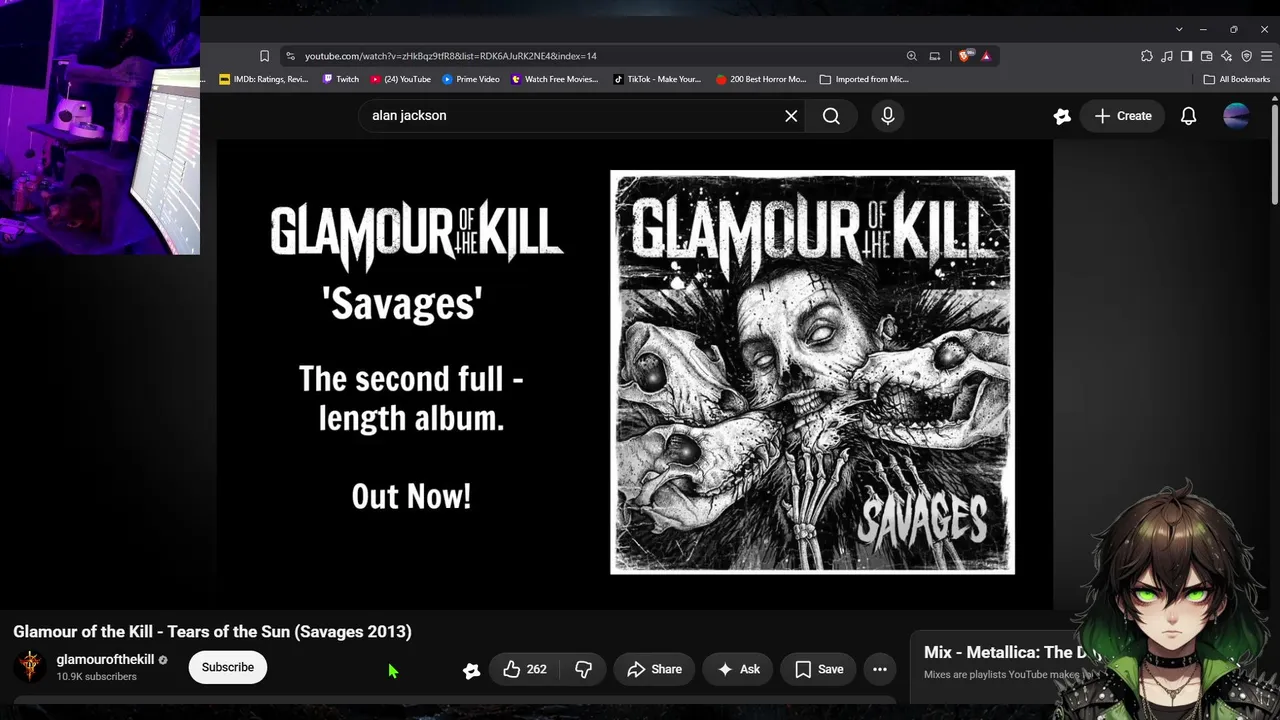Open the Brave VPN shield icon
1280x720 pixels.
coord(1247,56)
